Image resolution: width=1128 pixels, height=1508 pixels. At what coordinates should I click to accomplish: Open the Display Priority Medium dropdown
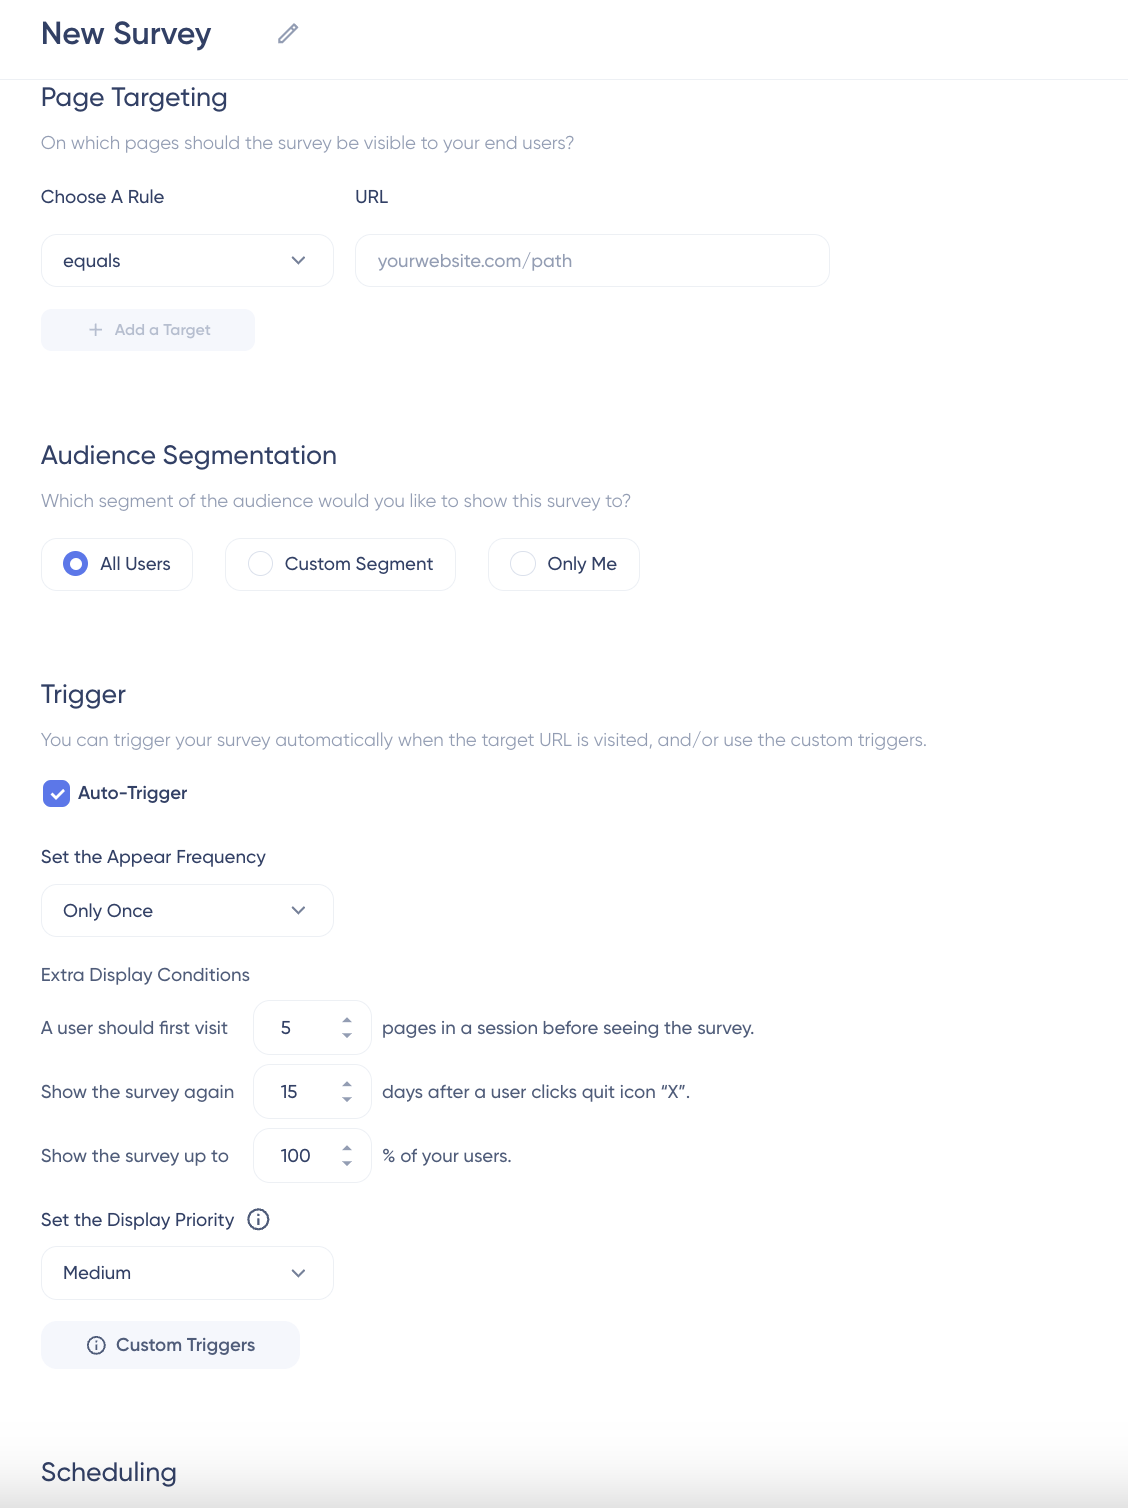(x=187, y=1273)
